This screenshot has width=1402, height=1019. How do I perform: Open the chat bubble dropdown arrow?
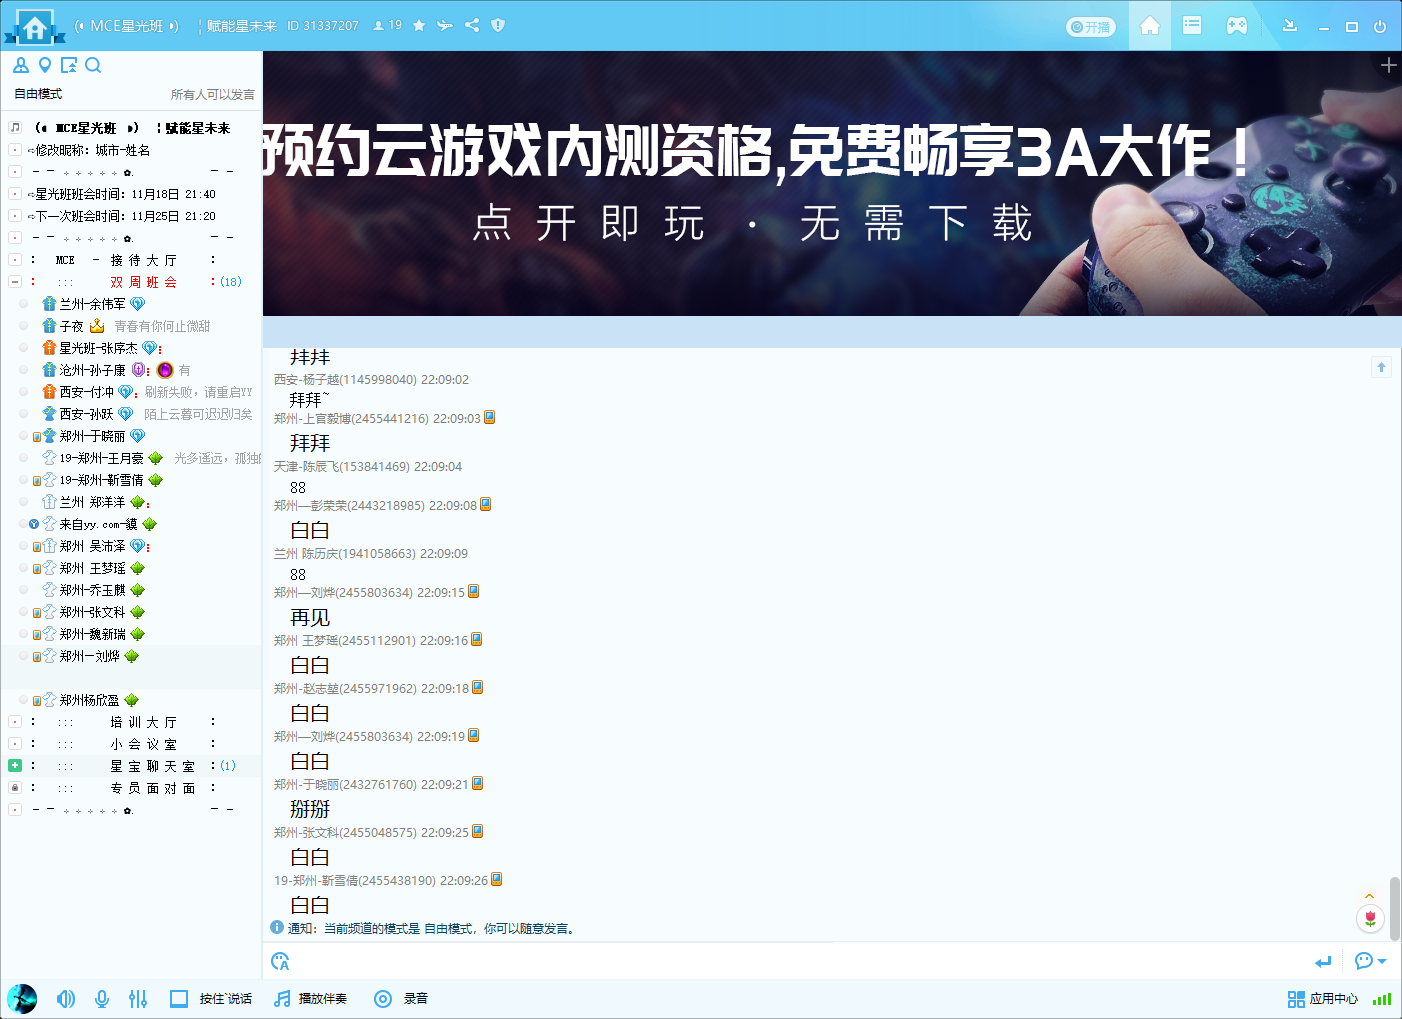coord(1382,961)
